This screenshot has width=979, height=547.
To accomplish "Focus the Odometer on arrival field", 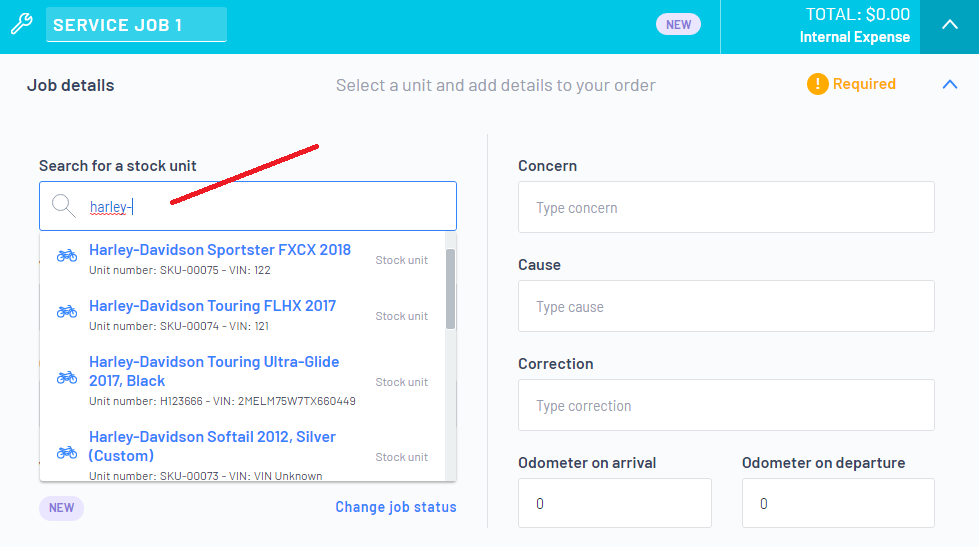I will (614, 503).
